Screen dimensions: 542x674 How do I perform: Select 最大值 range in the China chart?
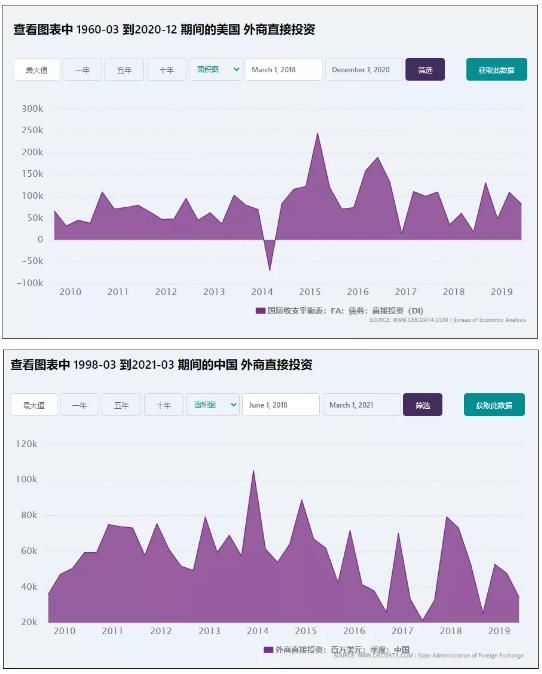tap(34, 404)
